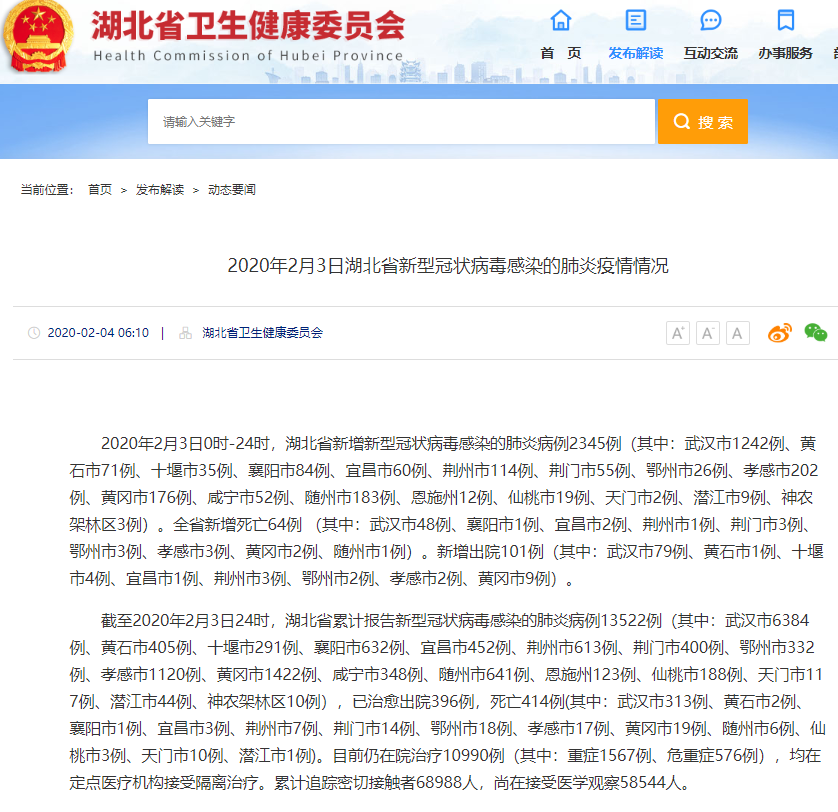Click the 湖北省卫生健康委员会 source name
The height and width of the screenshot is (812, 838).
262,333
